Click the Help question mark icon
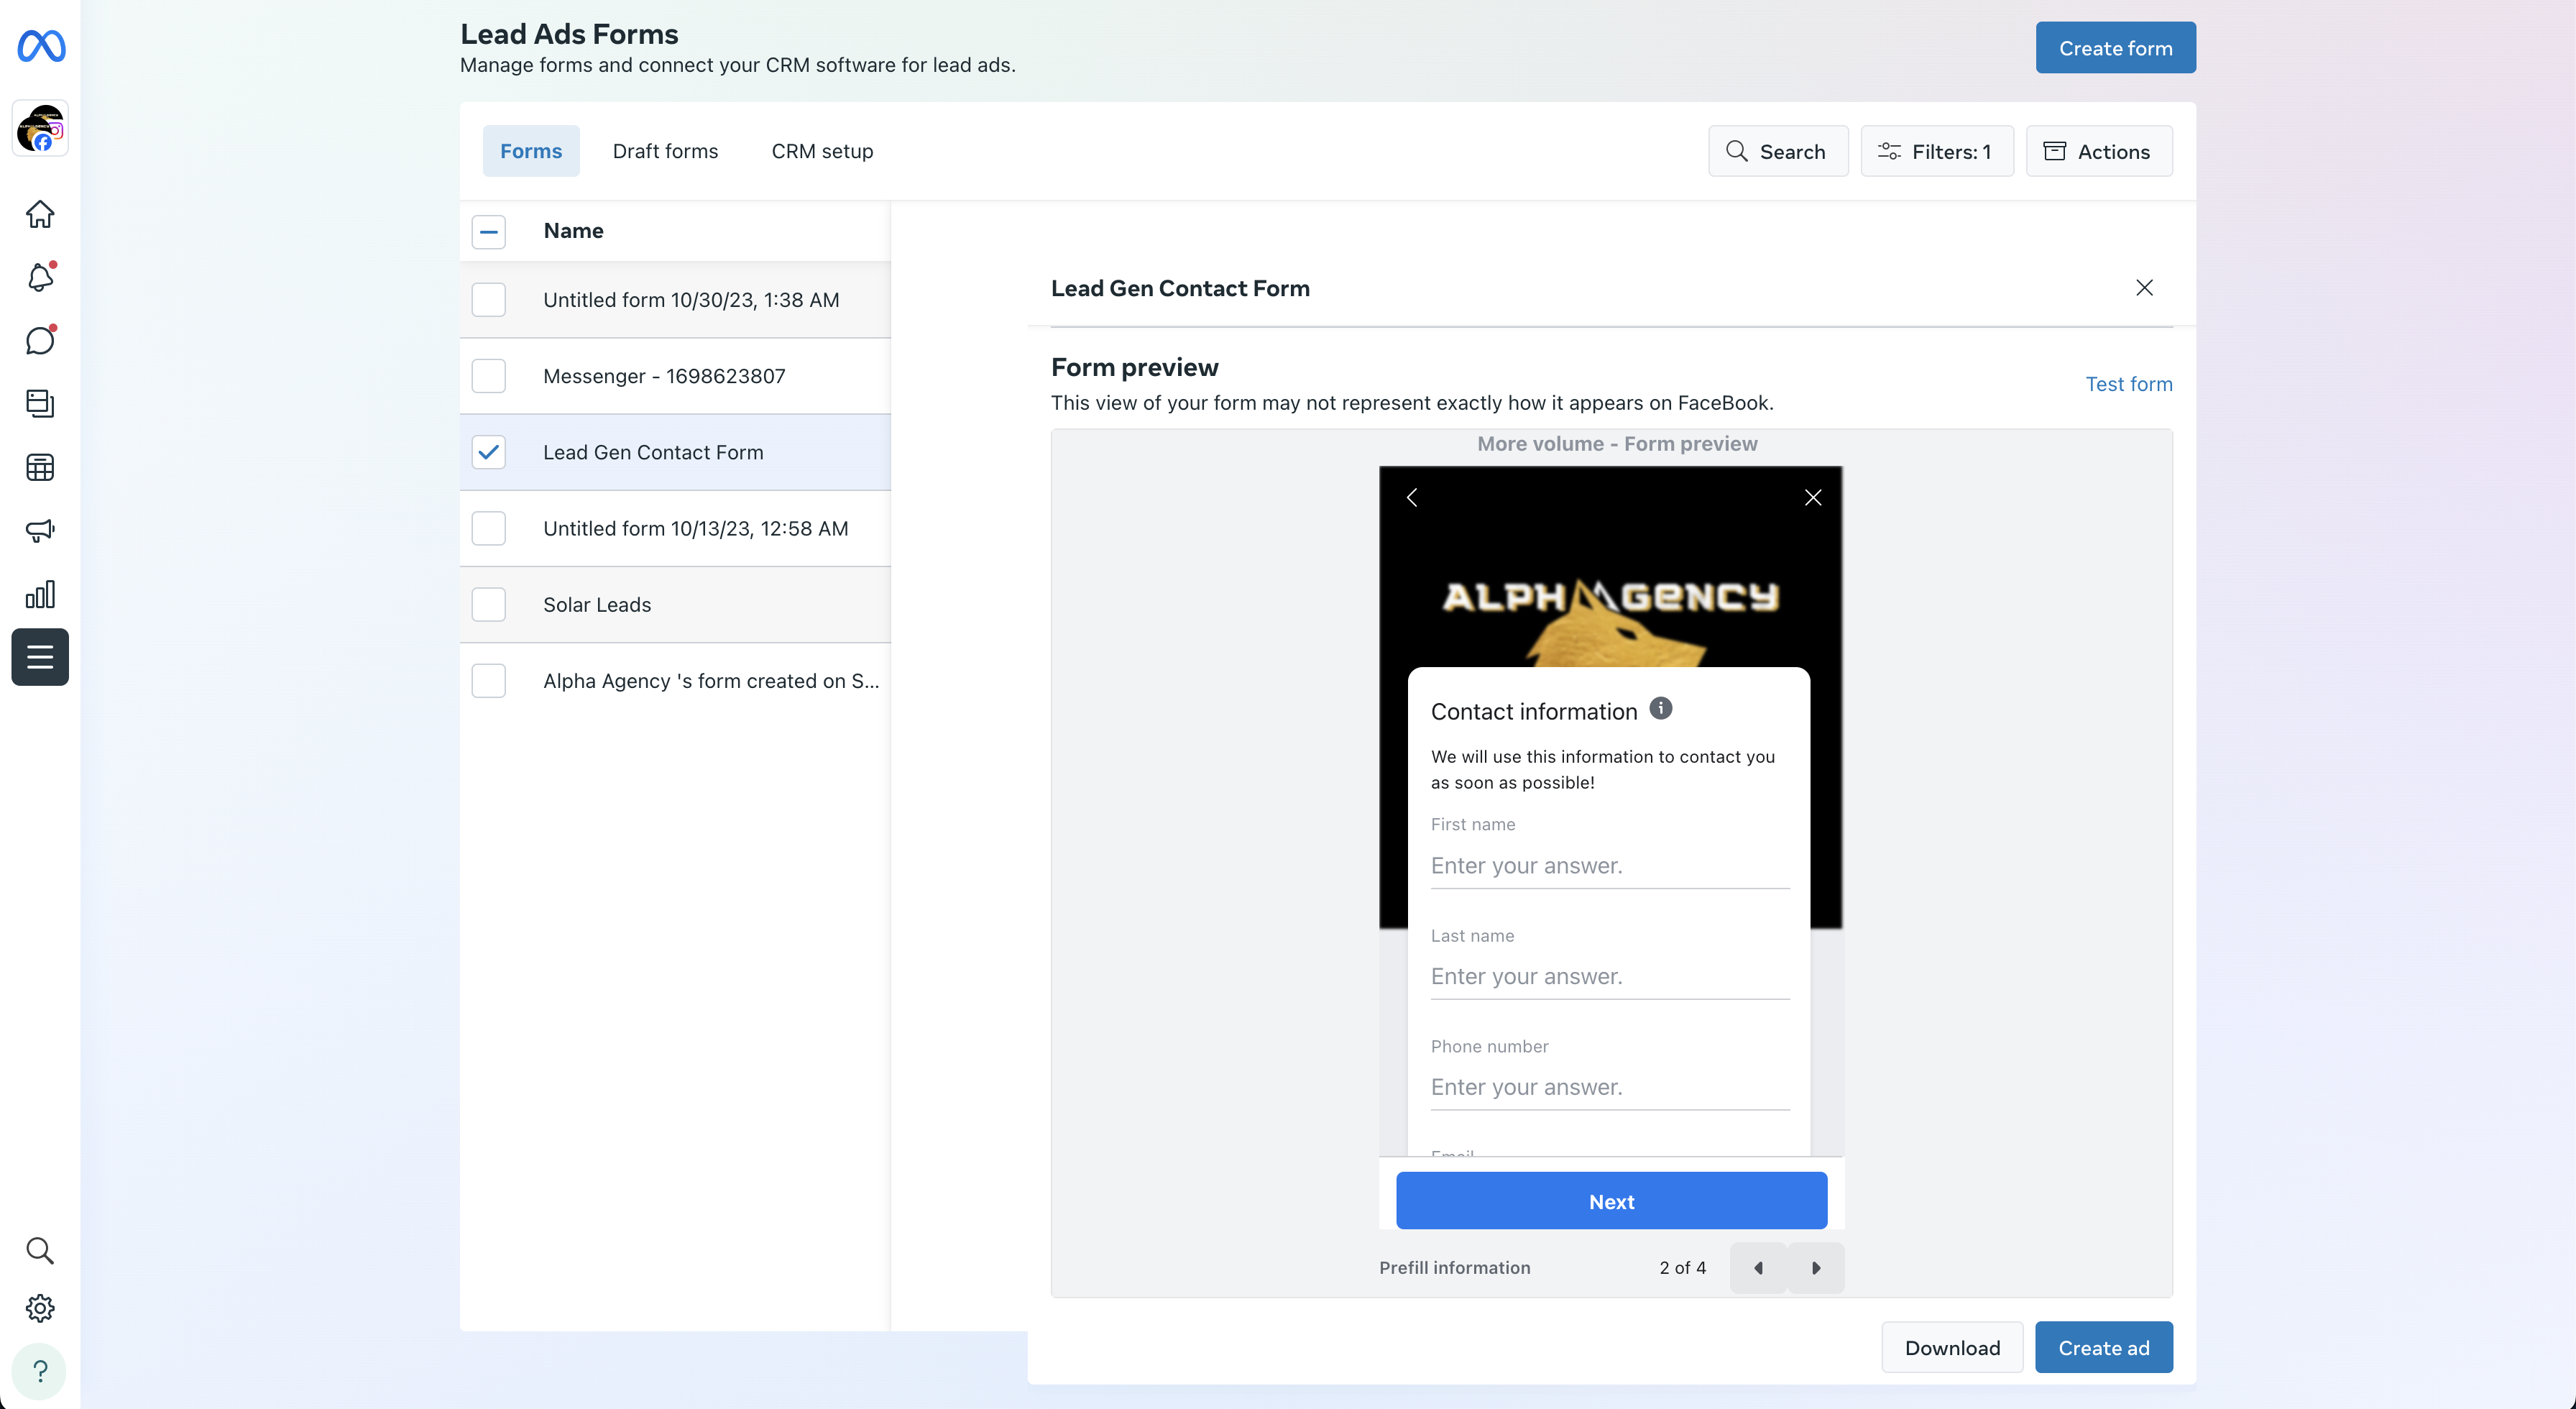Image resolution: width=2576 pixels, height=1409 pixels. coord(40,1370)
